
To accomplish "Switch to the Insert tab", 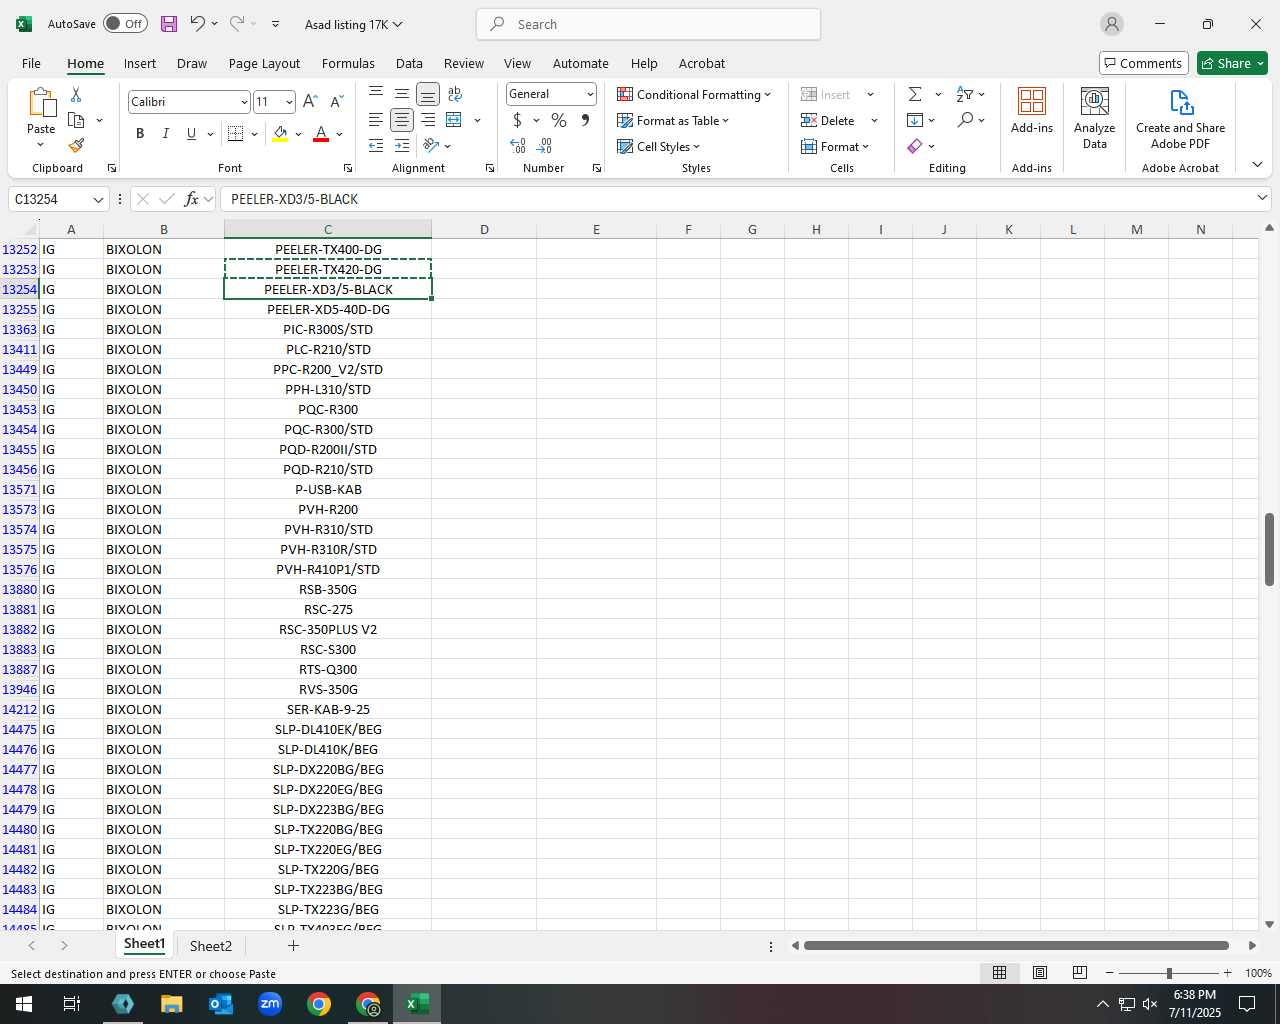I will pyautogui.click(x=140, y=63).
